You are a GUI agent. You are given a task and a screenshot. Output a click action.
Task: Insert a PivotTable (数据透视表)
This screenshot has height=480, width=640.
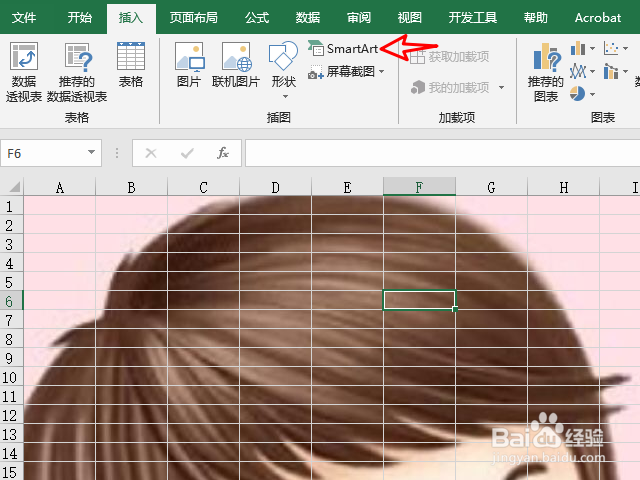(x=24, y=71)
